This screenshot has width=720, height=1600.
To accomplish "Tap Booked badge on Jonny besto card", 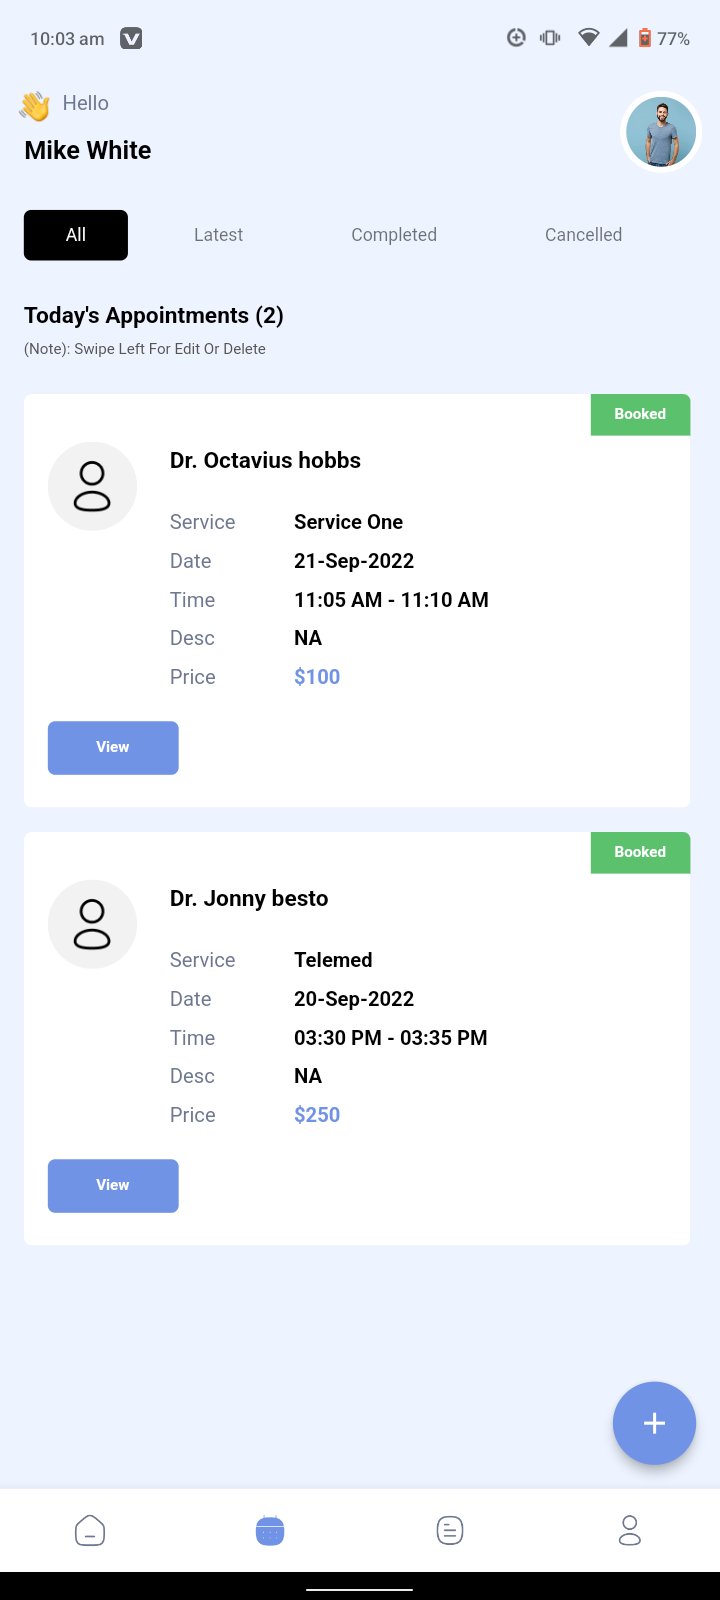I will point(640,852).
